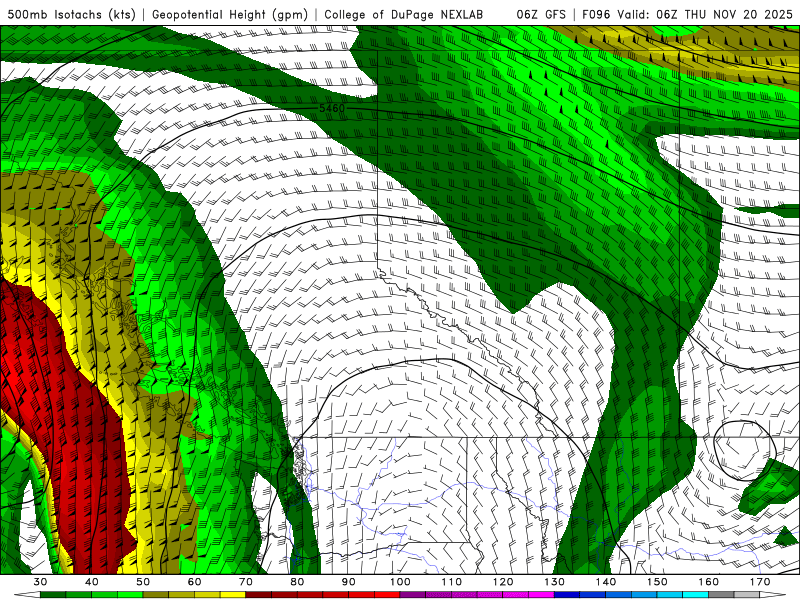Click the '170' value on the color scale
The image size is (800, 600).
tap(760, 582)
